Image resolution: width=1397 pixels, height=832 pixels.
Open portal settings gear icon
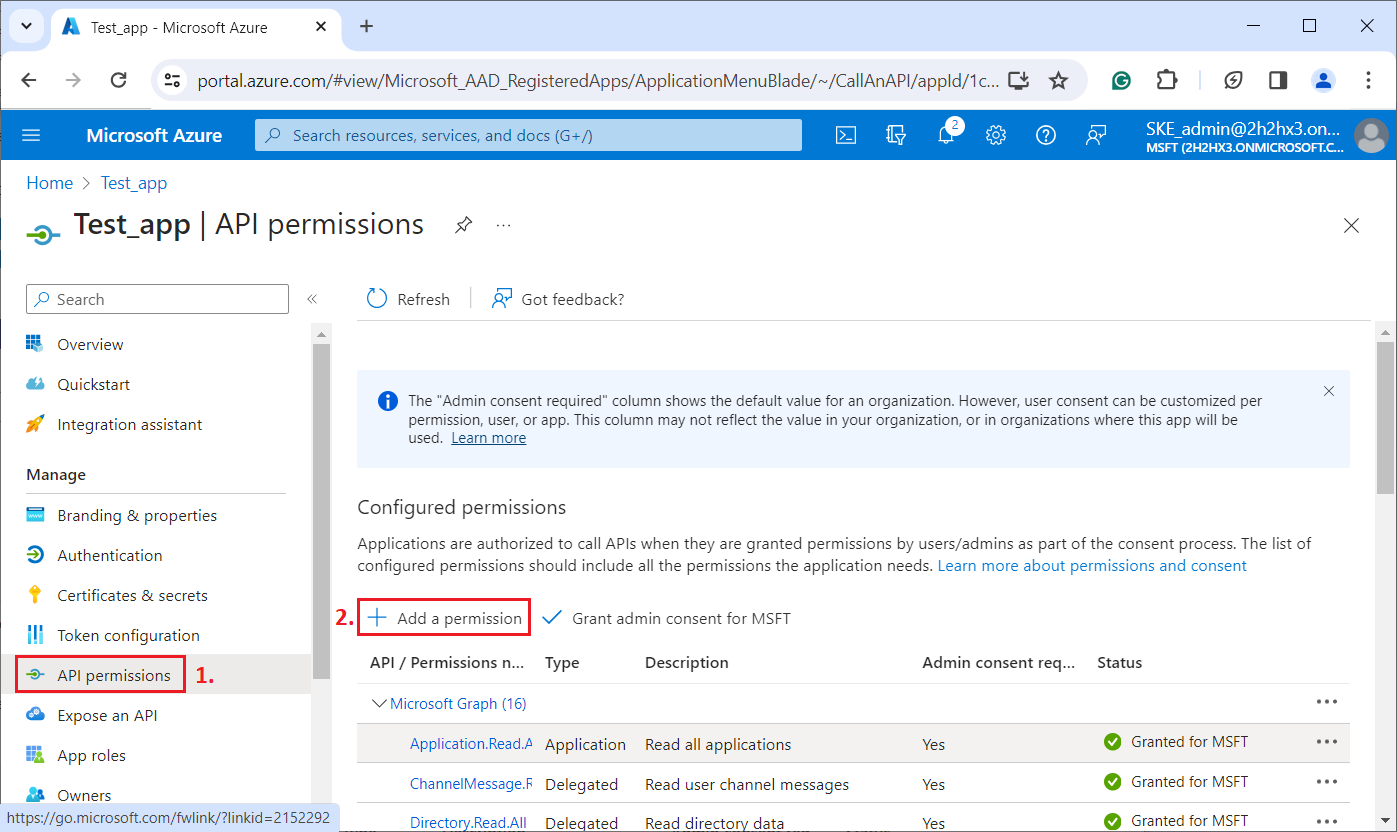click(x=996, y=136)
